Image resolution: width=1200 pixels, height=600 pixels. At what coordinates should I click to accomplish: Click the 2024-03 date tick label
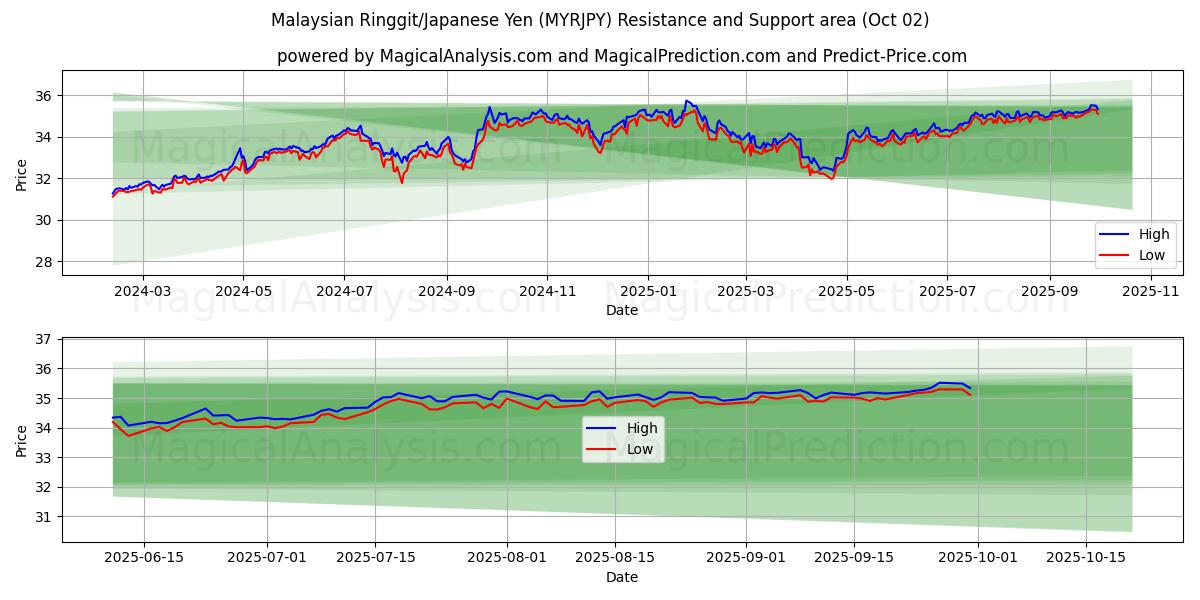coord(143,291)
